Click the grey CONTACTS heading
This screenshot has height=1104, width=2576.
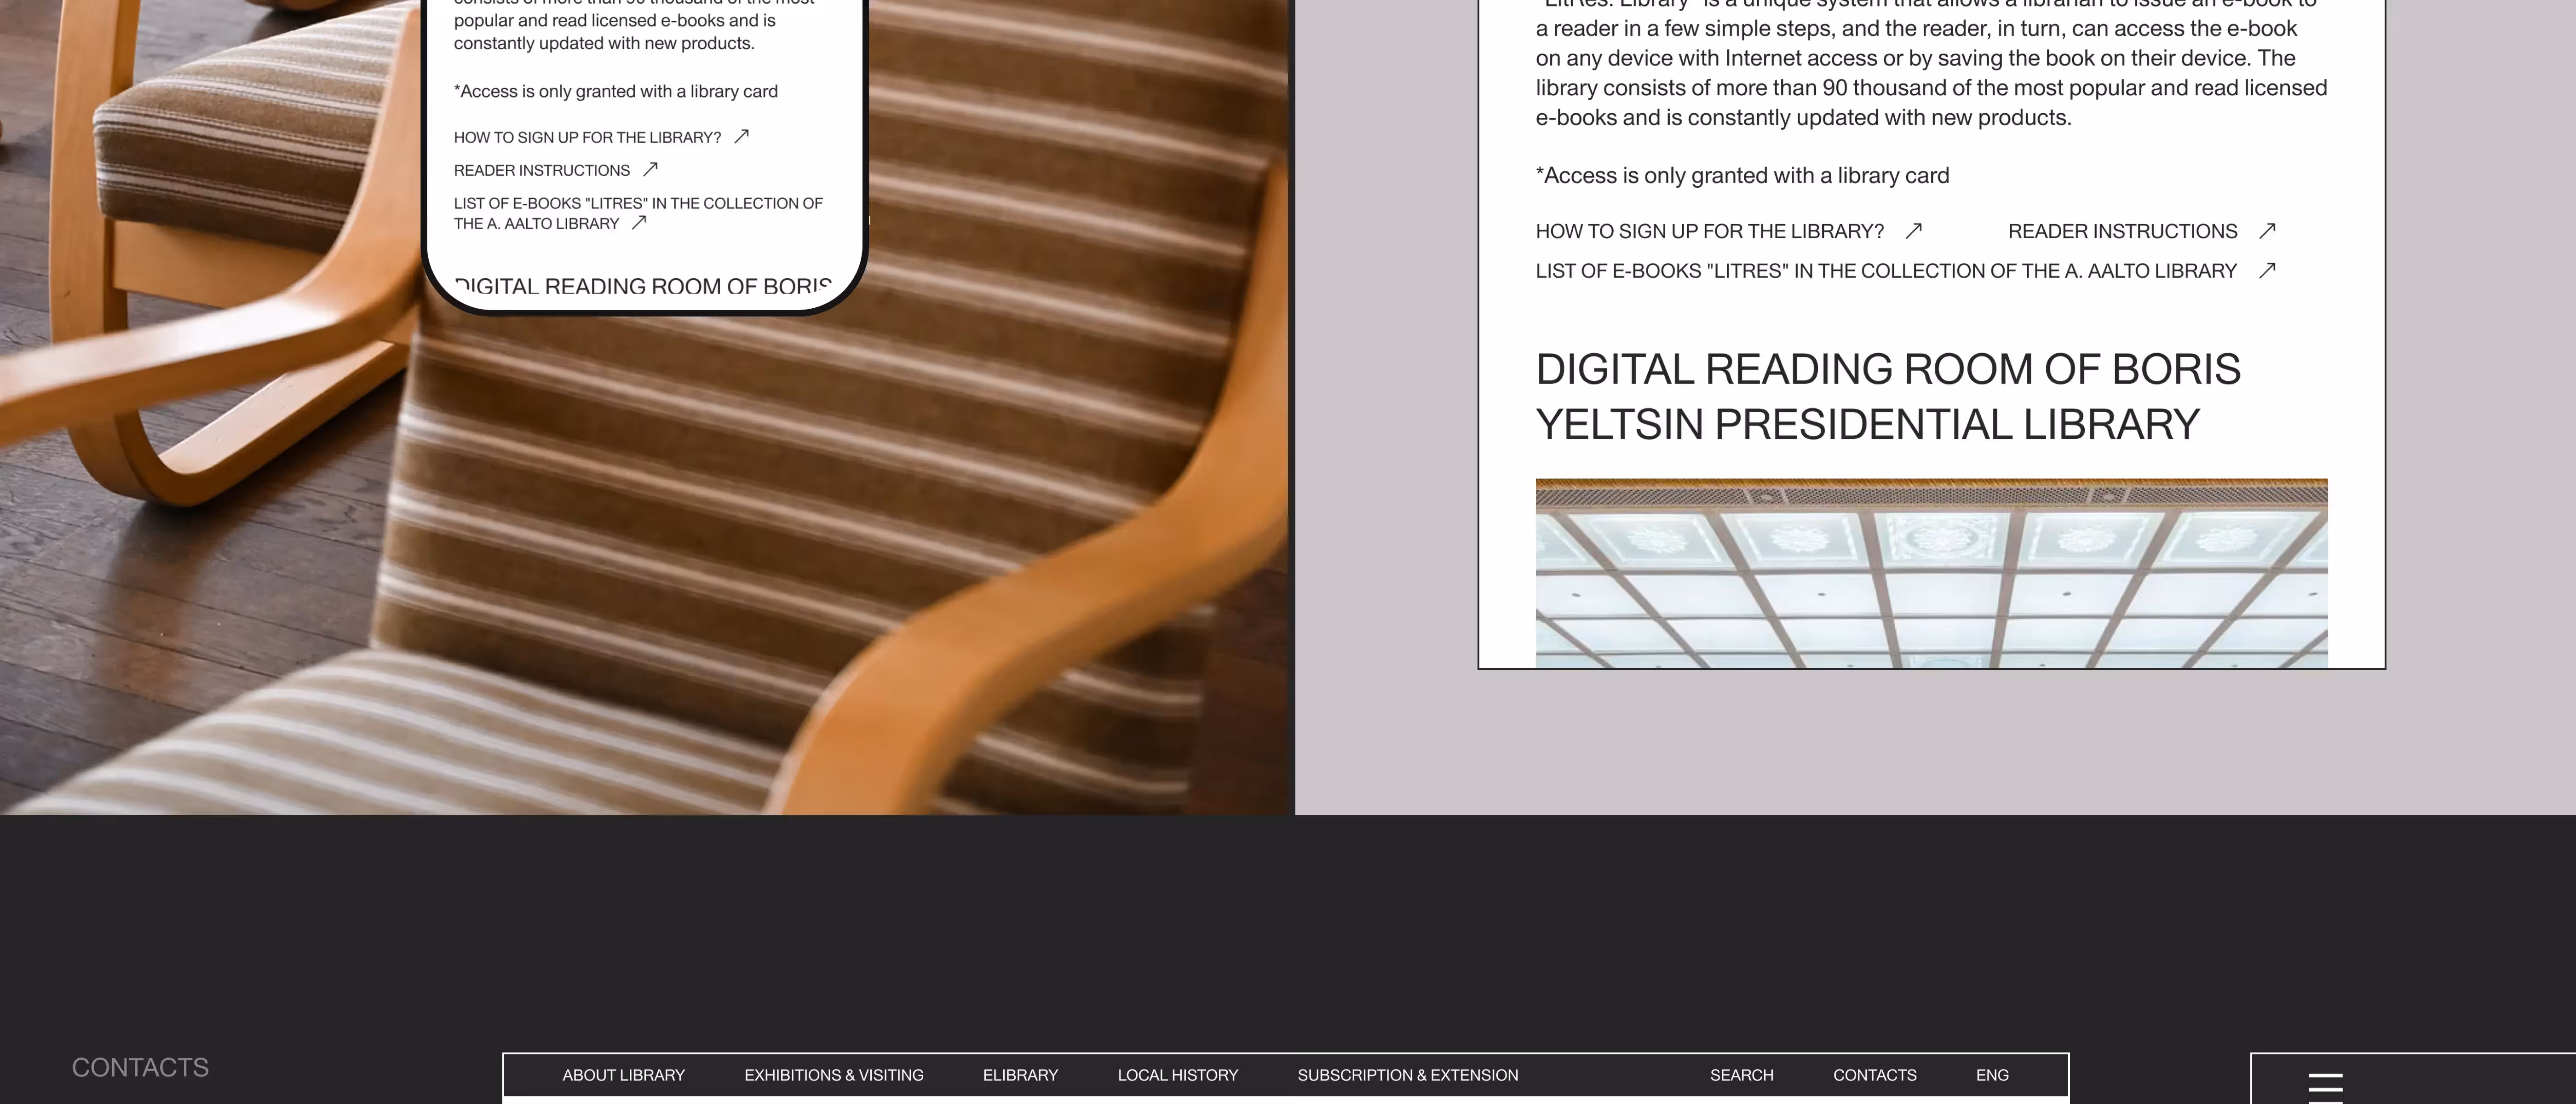pyautogui.click(x=140, y=1068)
